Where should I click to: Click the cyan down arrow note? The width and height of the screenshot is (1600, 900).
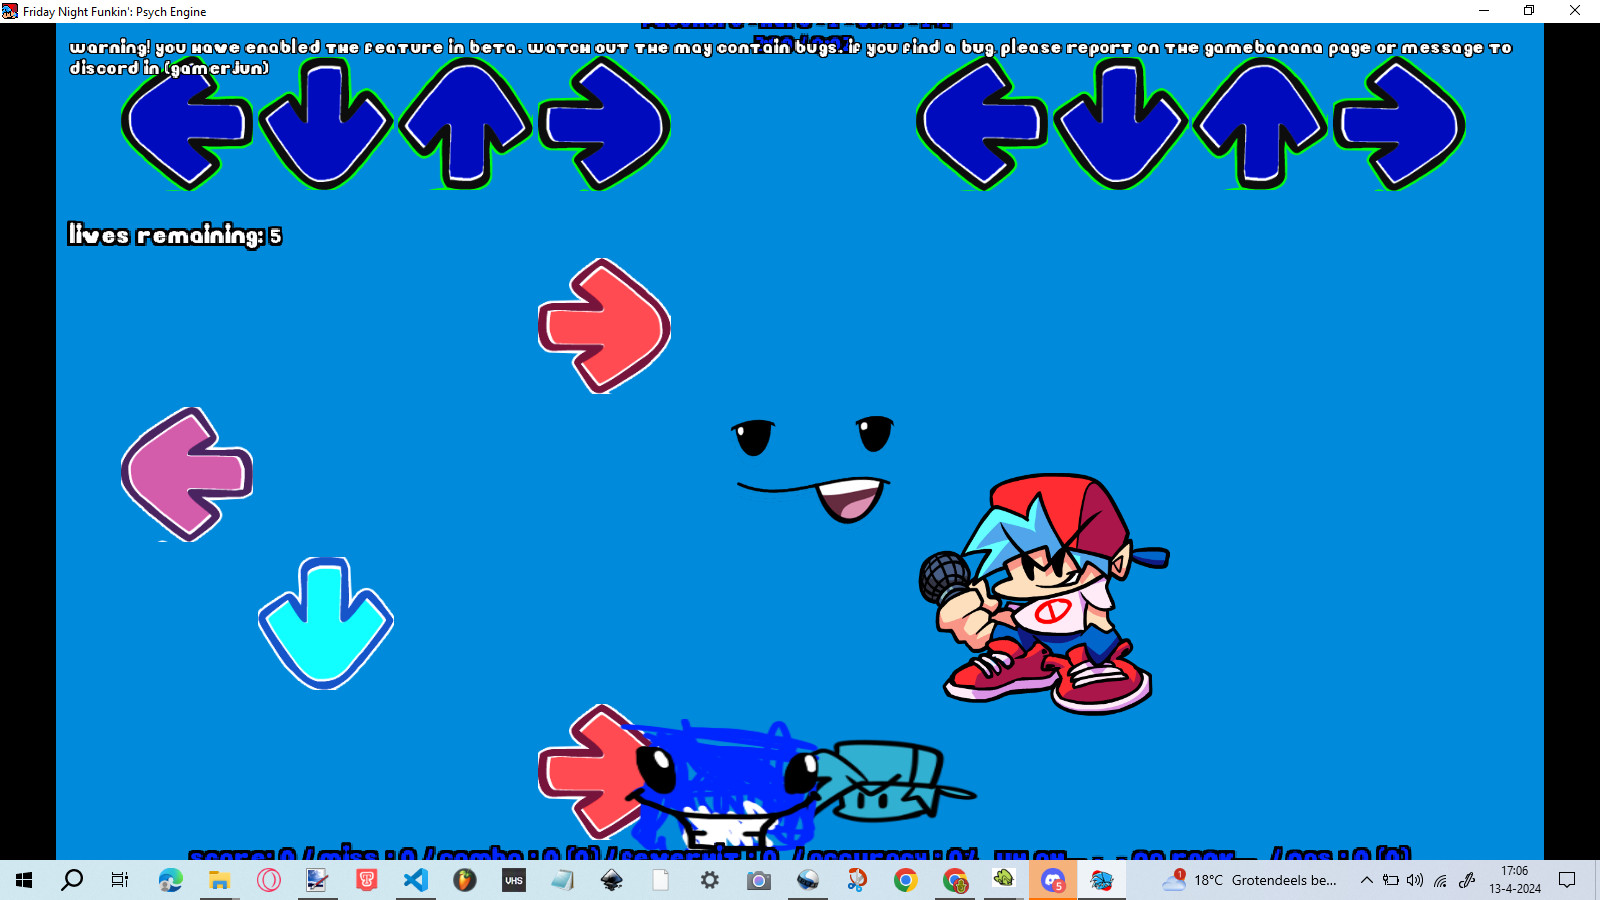pos(326,622)
